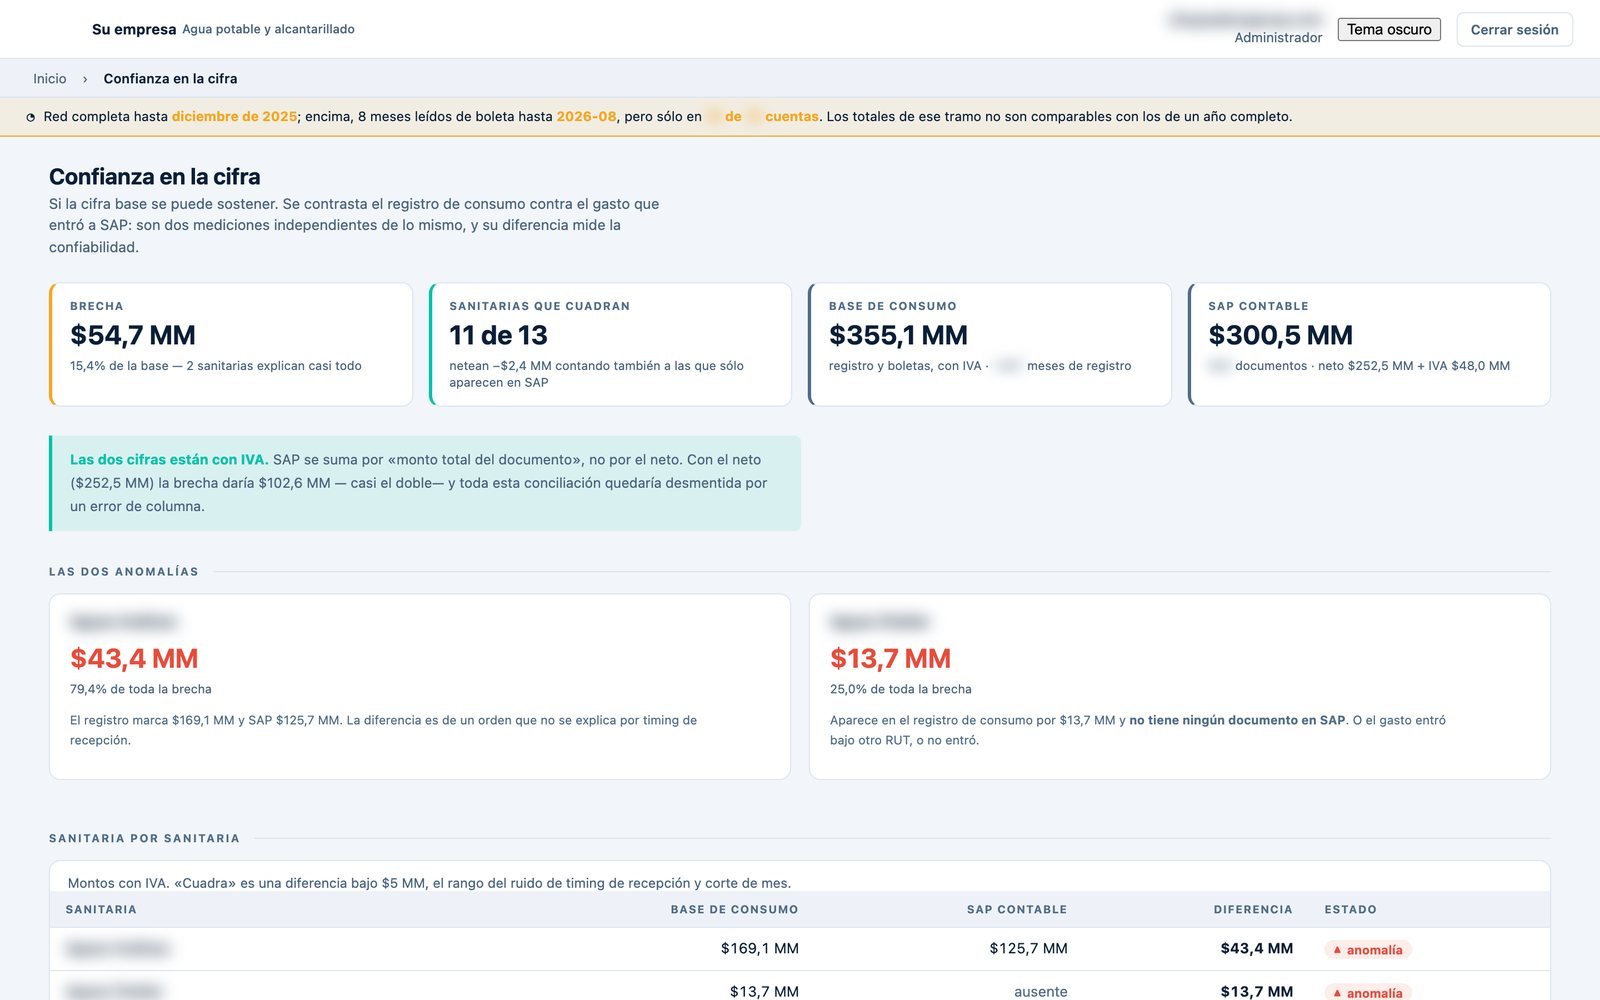The width and height of the screenshot is (1600, 1000).
Task: Click the $169,1 MM table cell
Action: click(x=760, y=949)
